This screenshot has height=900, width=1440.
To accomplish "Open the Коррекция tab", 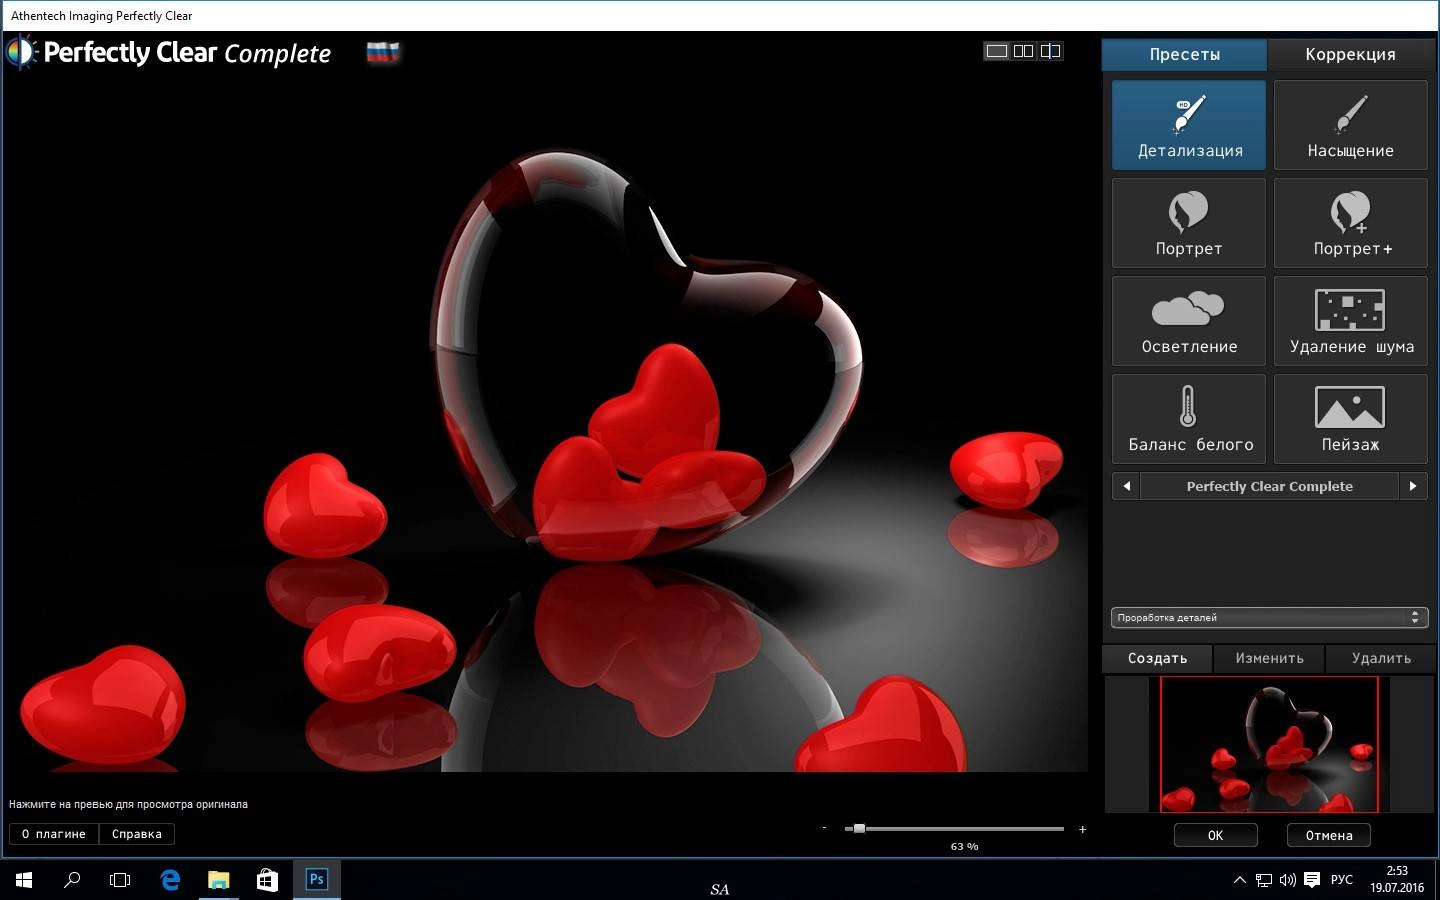I will [1351, 55].
